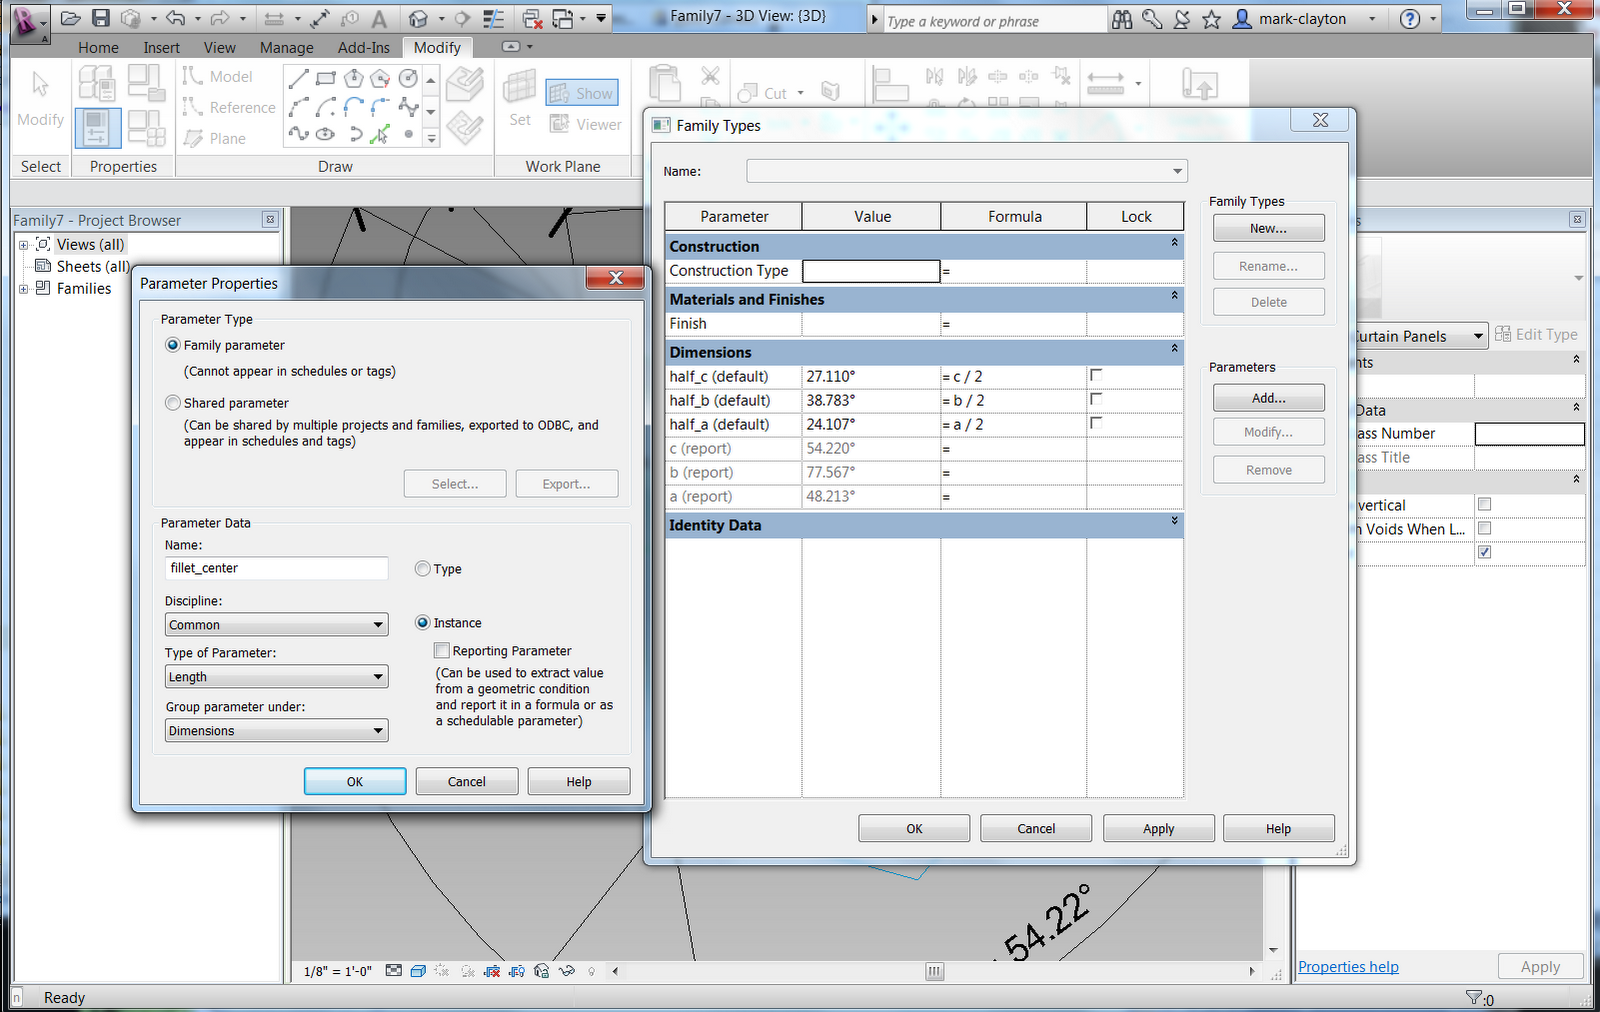The height and width of the screenshot is (1012, 1600).
Task: Click the Default 3D View house icon
Action: tap(418, 18)
